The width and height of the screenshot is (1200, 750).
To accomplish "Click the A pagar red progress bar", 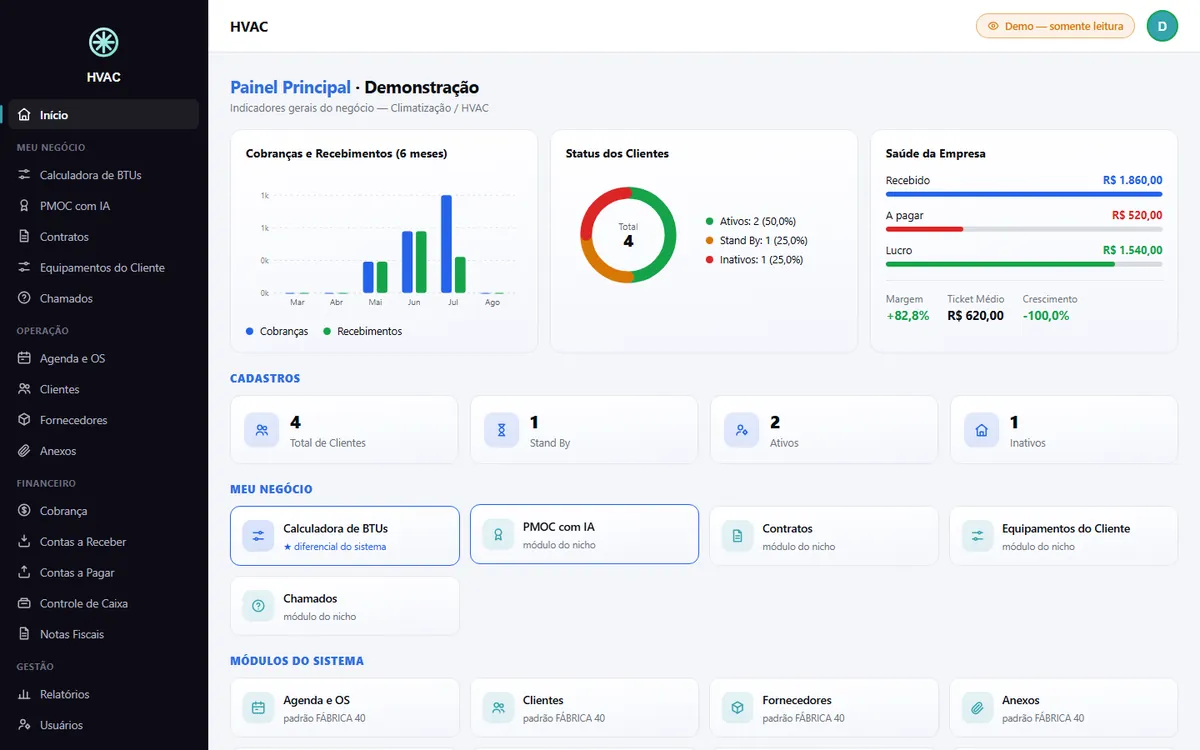I will pos(924,229).
